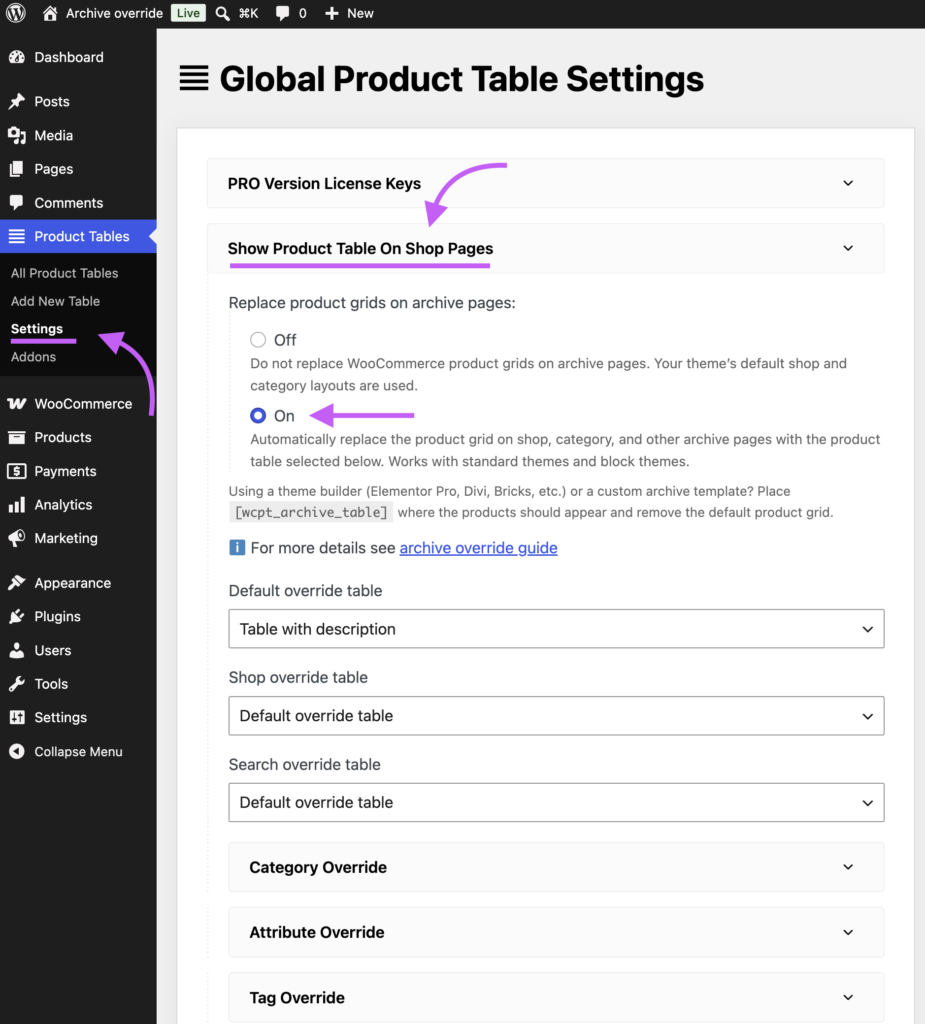
Task: Click the Marketing megaphone icon
Action: 17,538
